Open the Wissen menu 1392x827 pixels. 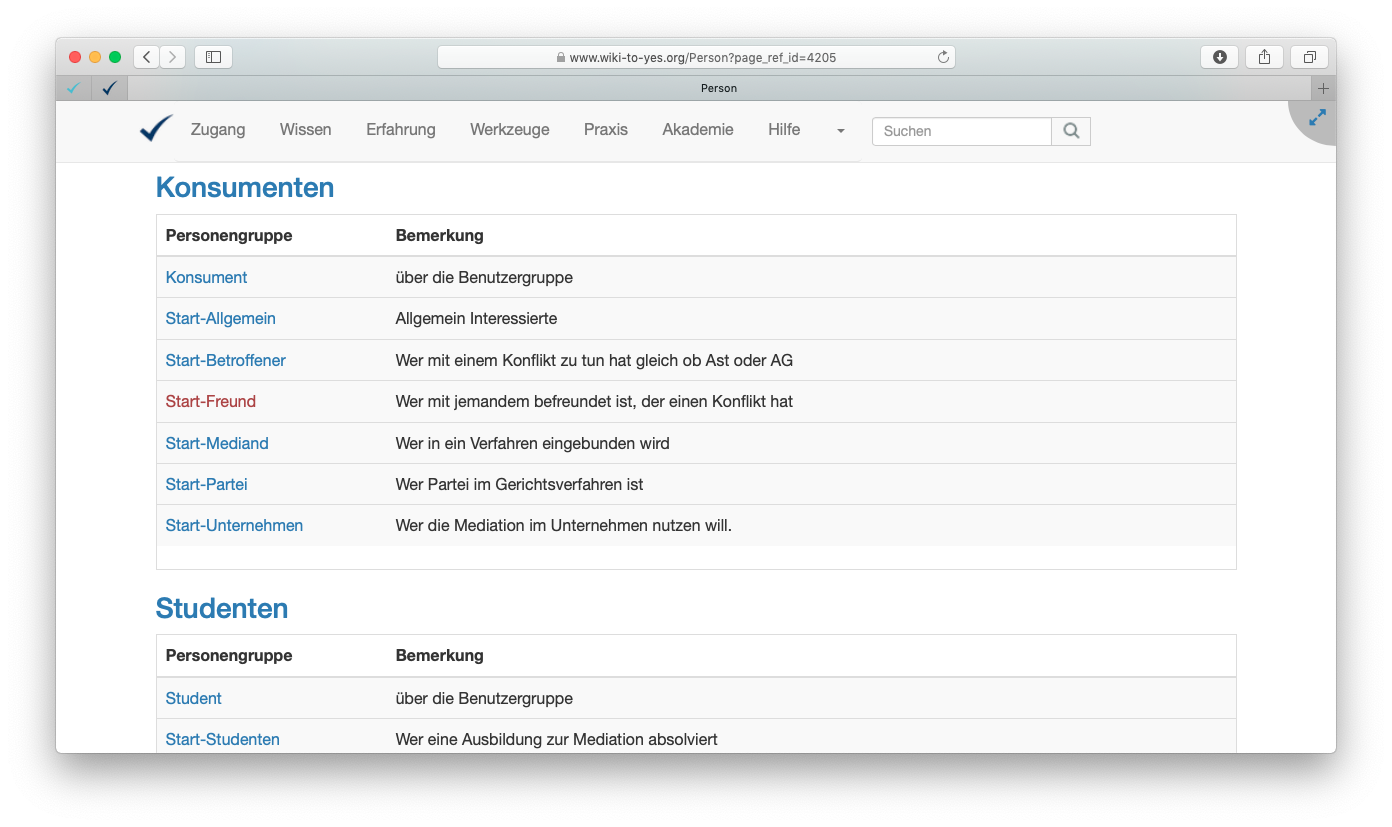305,130
